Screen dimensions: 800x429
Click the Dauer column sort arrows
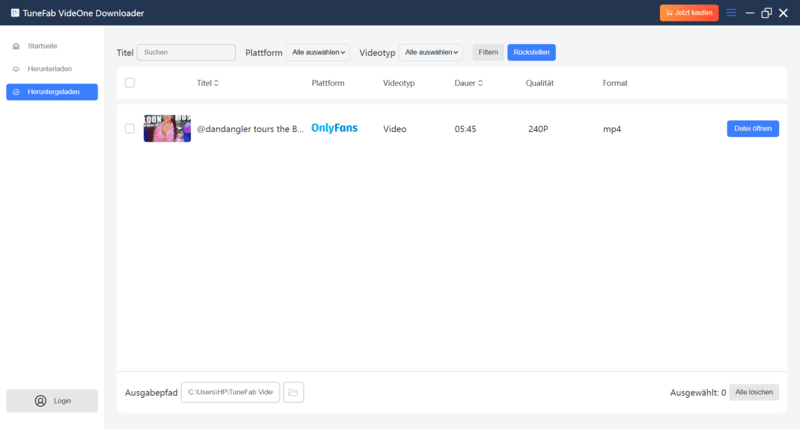(x=480, y=83)
